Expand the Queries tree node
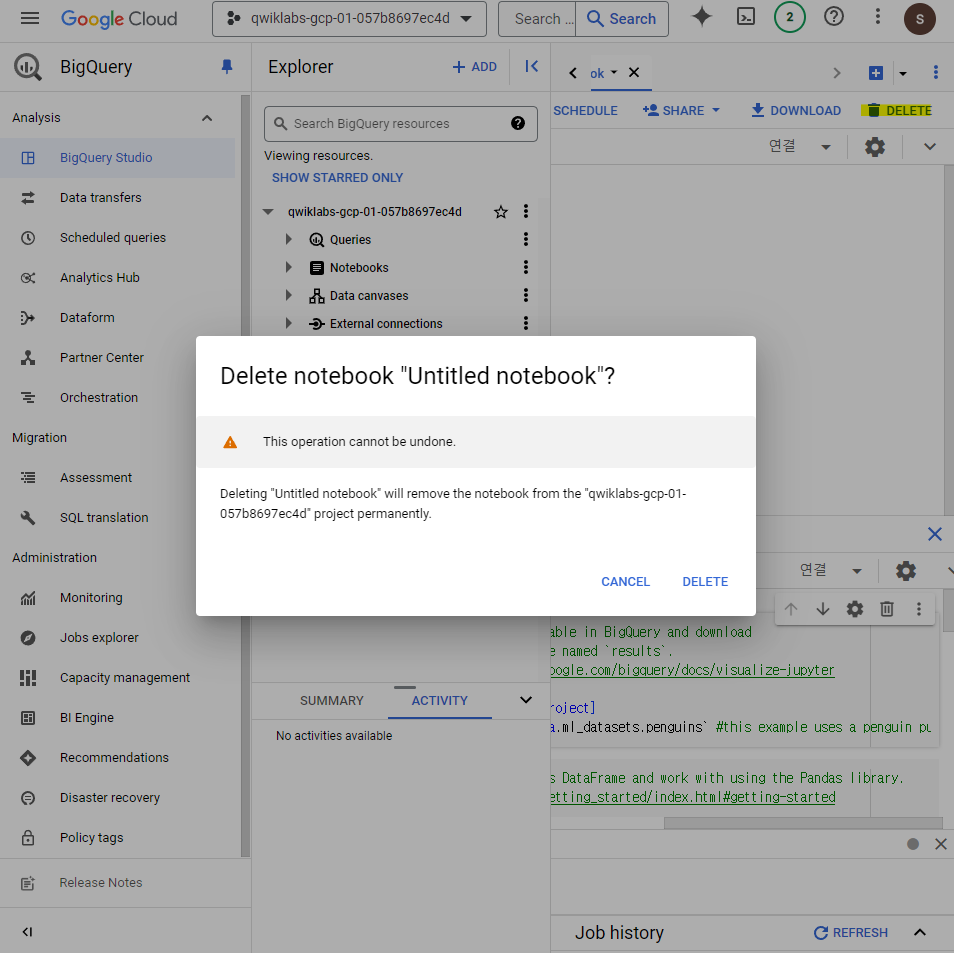 point(288,239)
